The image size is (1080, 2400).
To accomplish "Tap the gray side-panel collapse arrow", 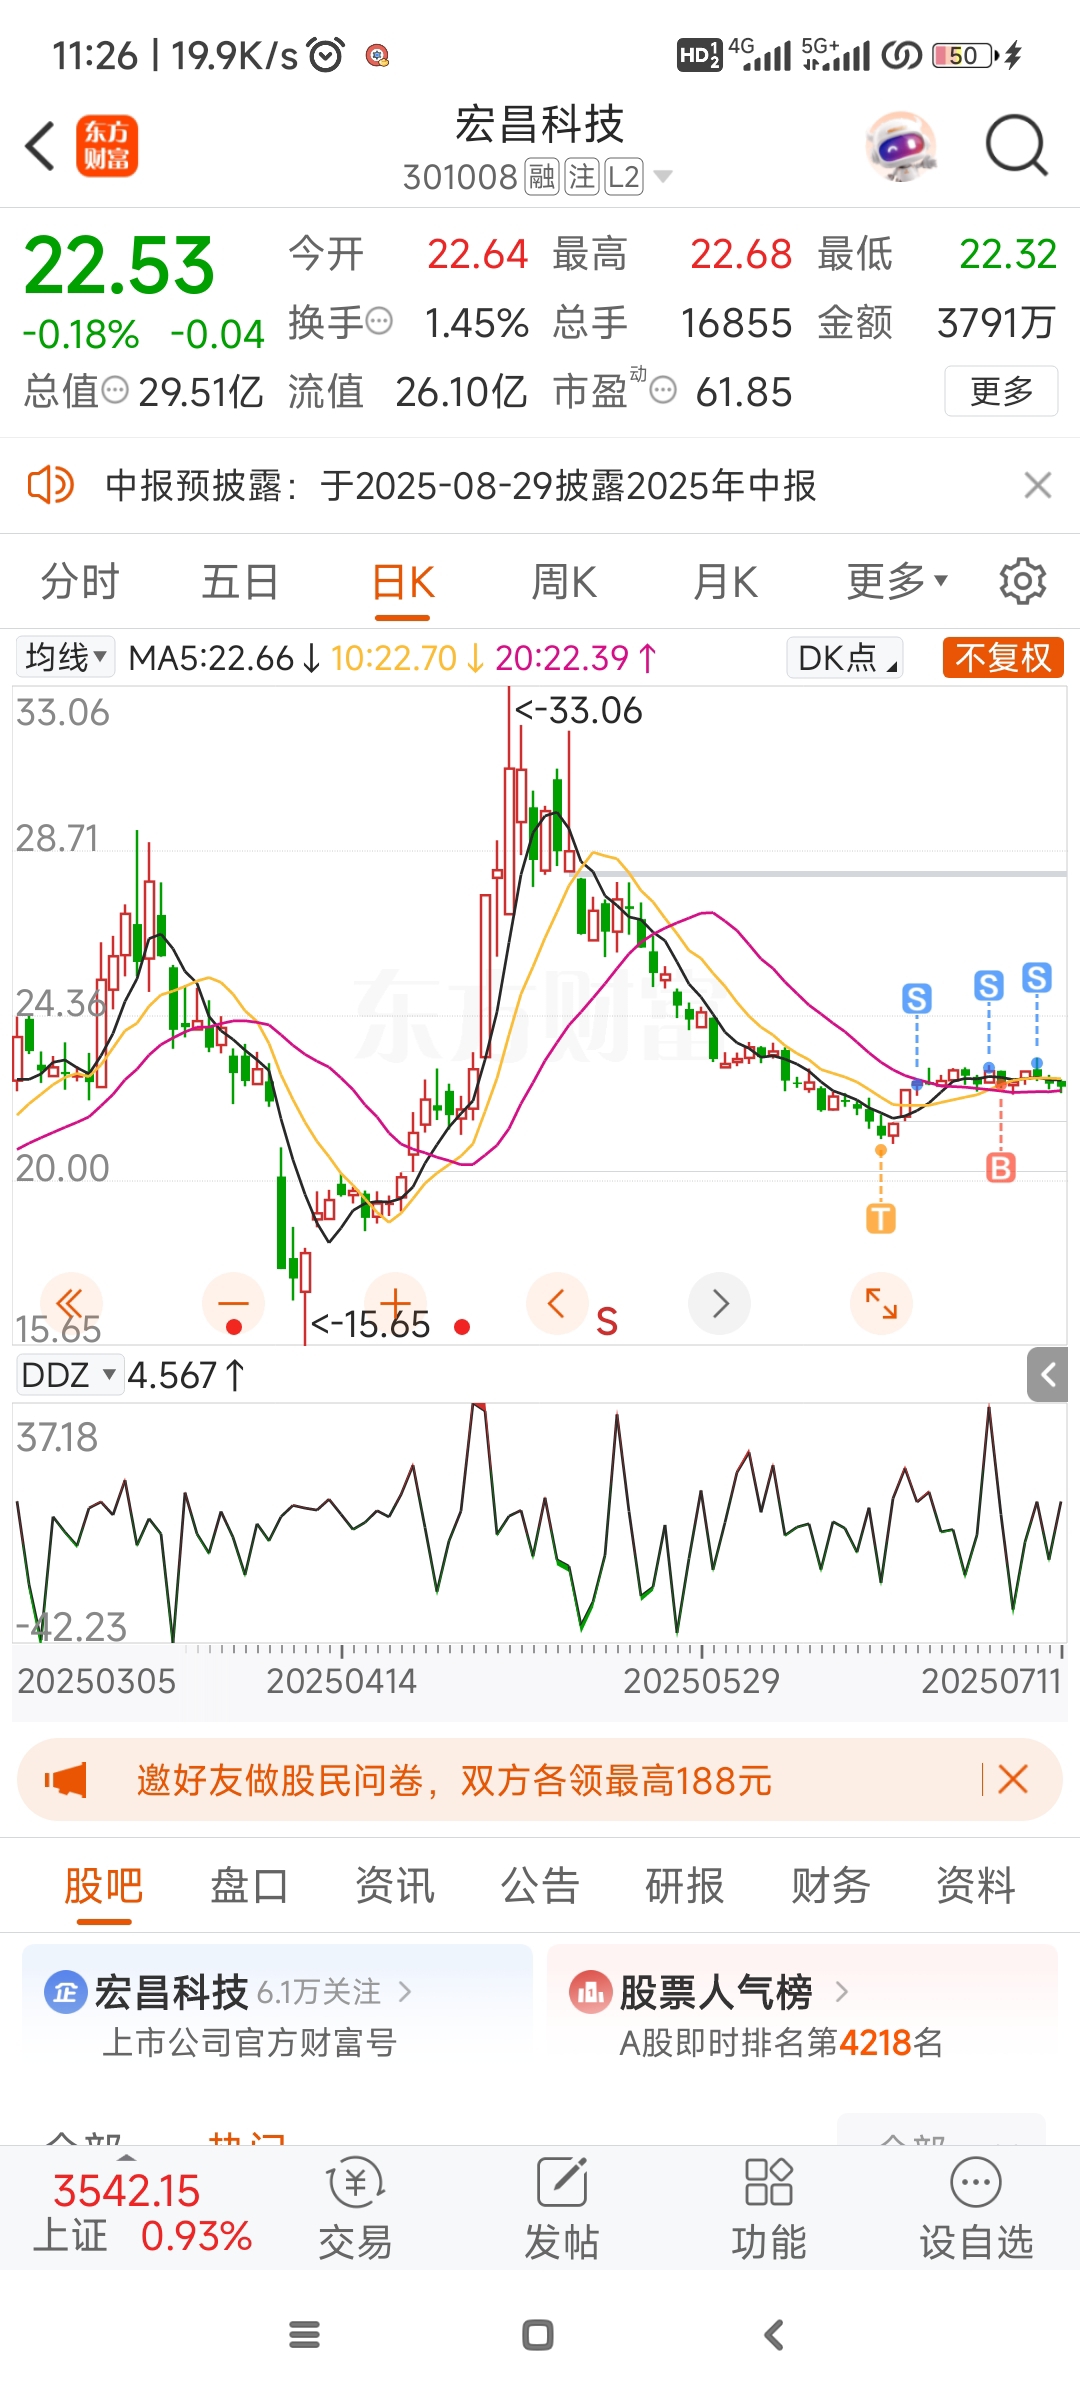I will coord(1047,1375).
